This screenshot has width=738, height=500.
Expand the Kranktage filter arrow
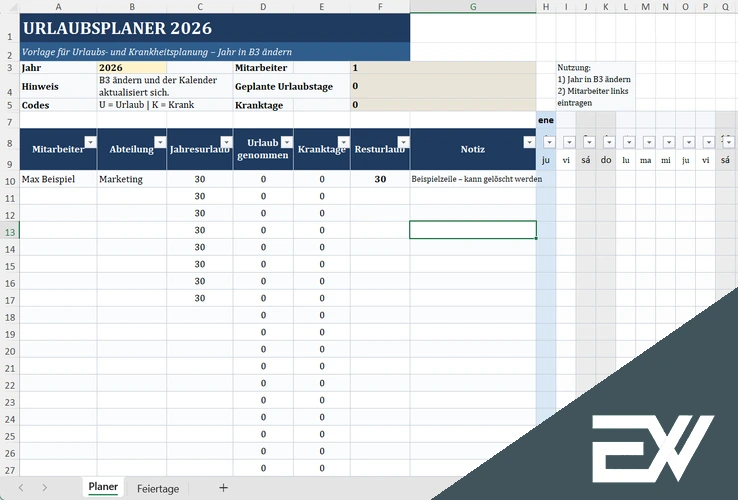(342, 142)
